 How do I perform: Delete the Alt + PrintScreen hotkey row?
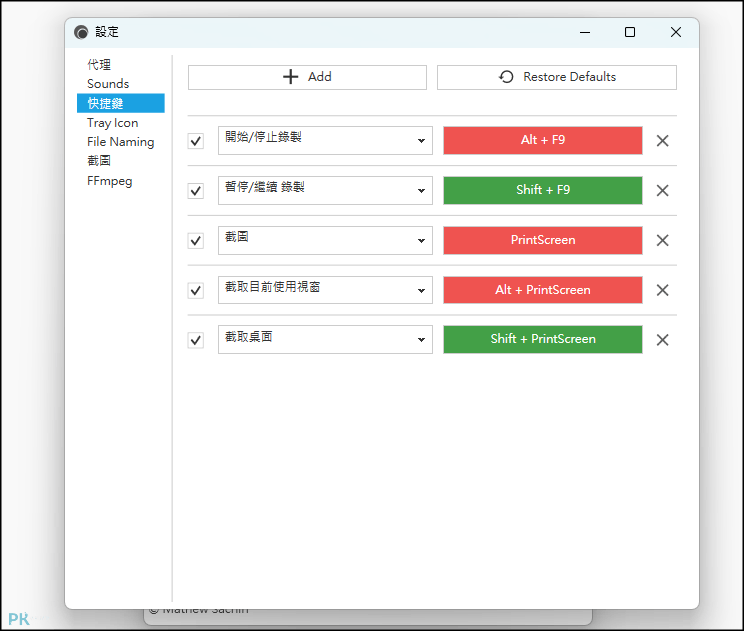pos(662,290)
